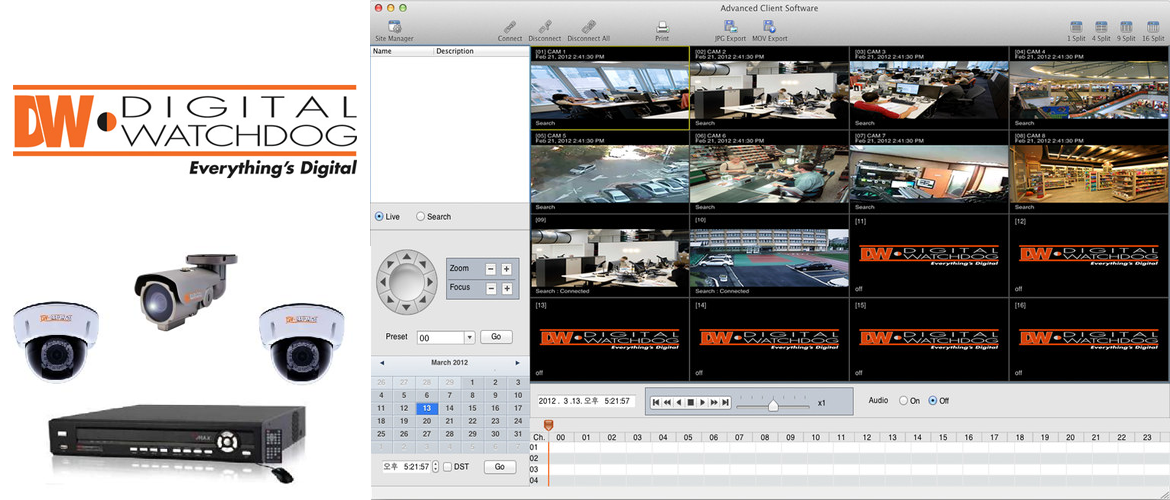The height and width of the screenshot is (500, 1170).
Task: Open the Preset dropdown
Action: tap(469, 337)
